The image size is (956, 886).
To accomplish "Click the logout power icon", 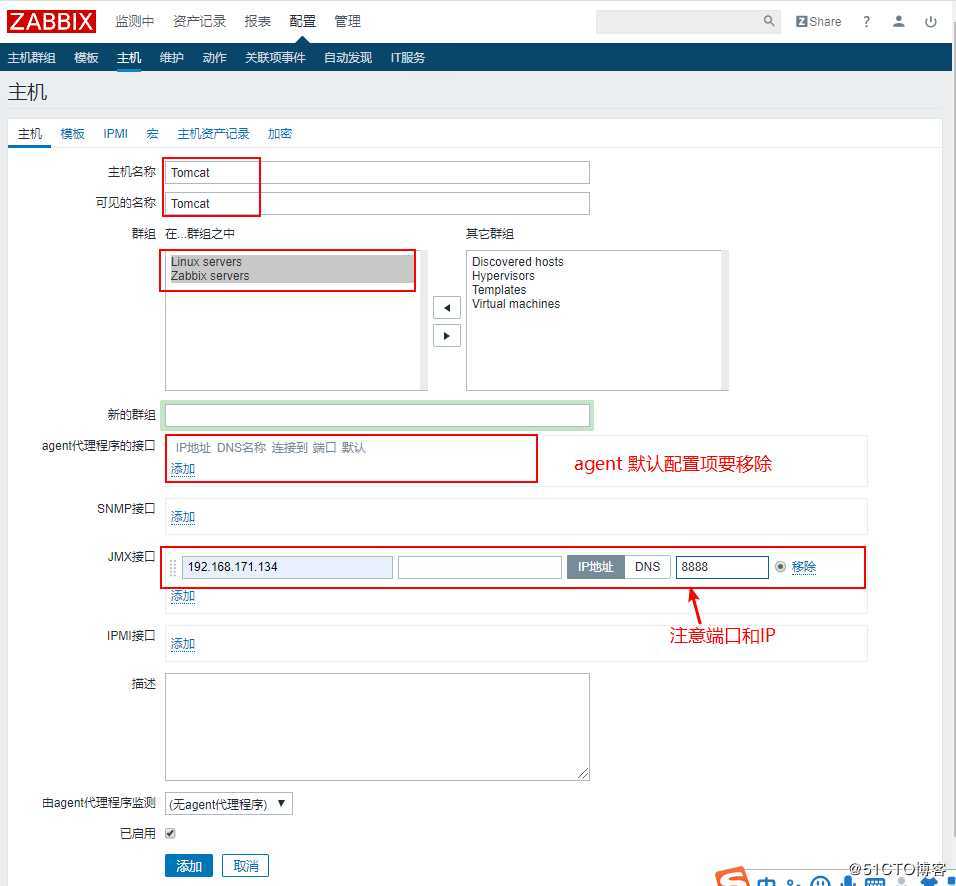I will 929,20.
